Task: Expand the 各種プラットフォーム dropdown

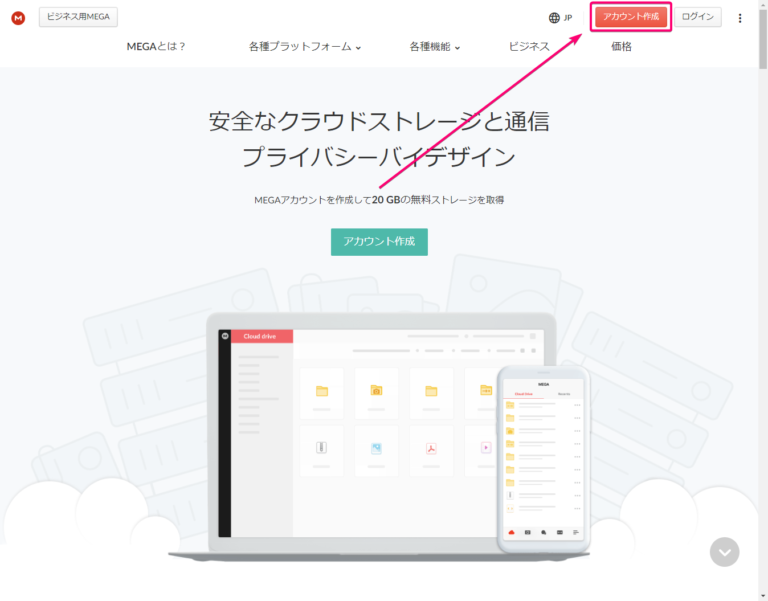Action: (x=305, y=47)
